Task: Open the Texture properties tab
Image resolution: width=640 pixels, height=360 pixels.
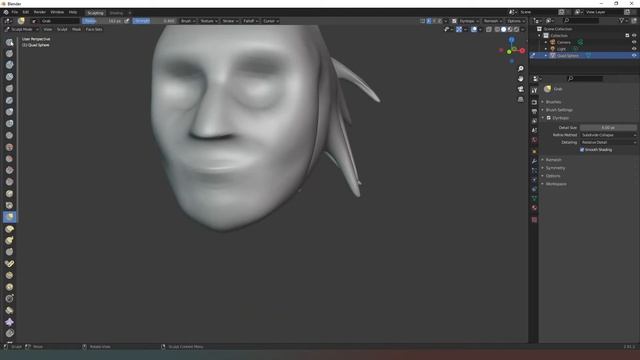Action: (534, 220)
